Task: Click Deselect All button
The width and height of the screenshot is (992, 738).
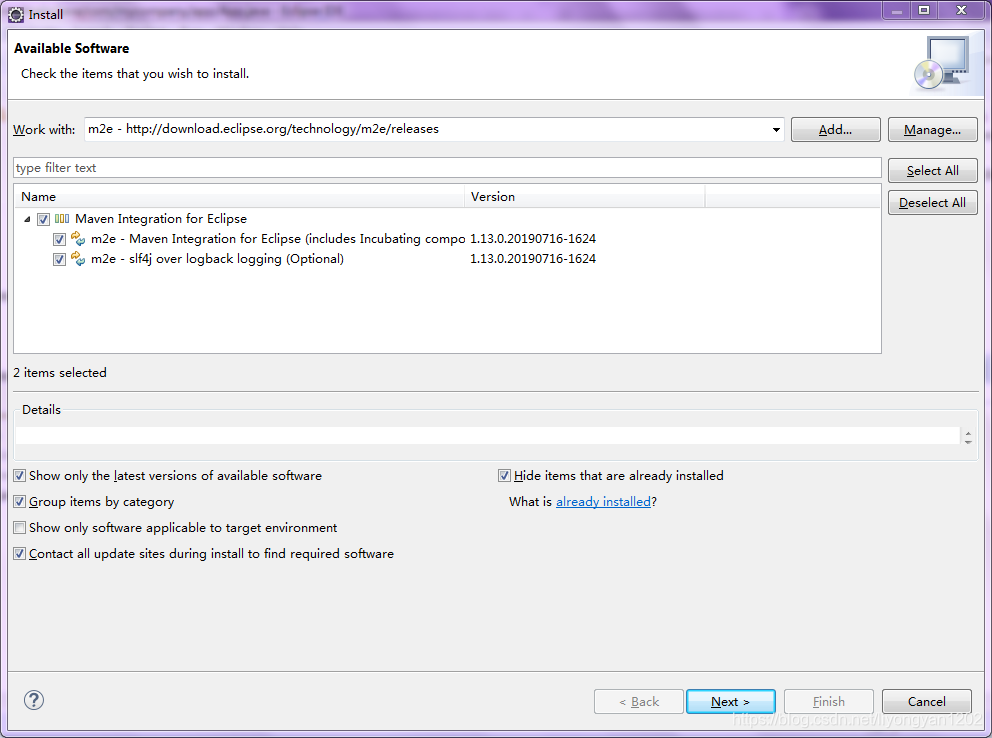Action: [933, 203]
